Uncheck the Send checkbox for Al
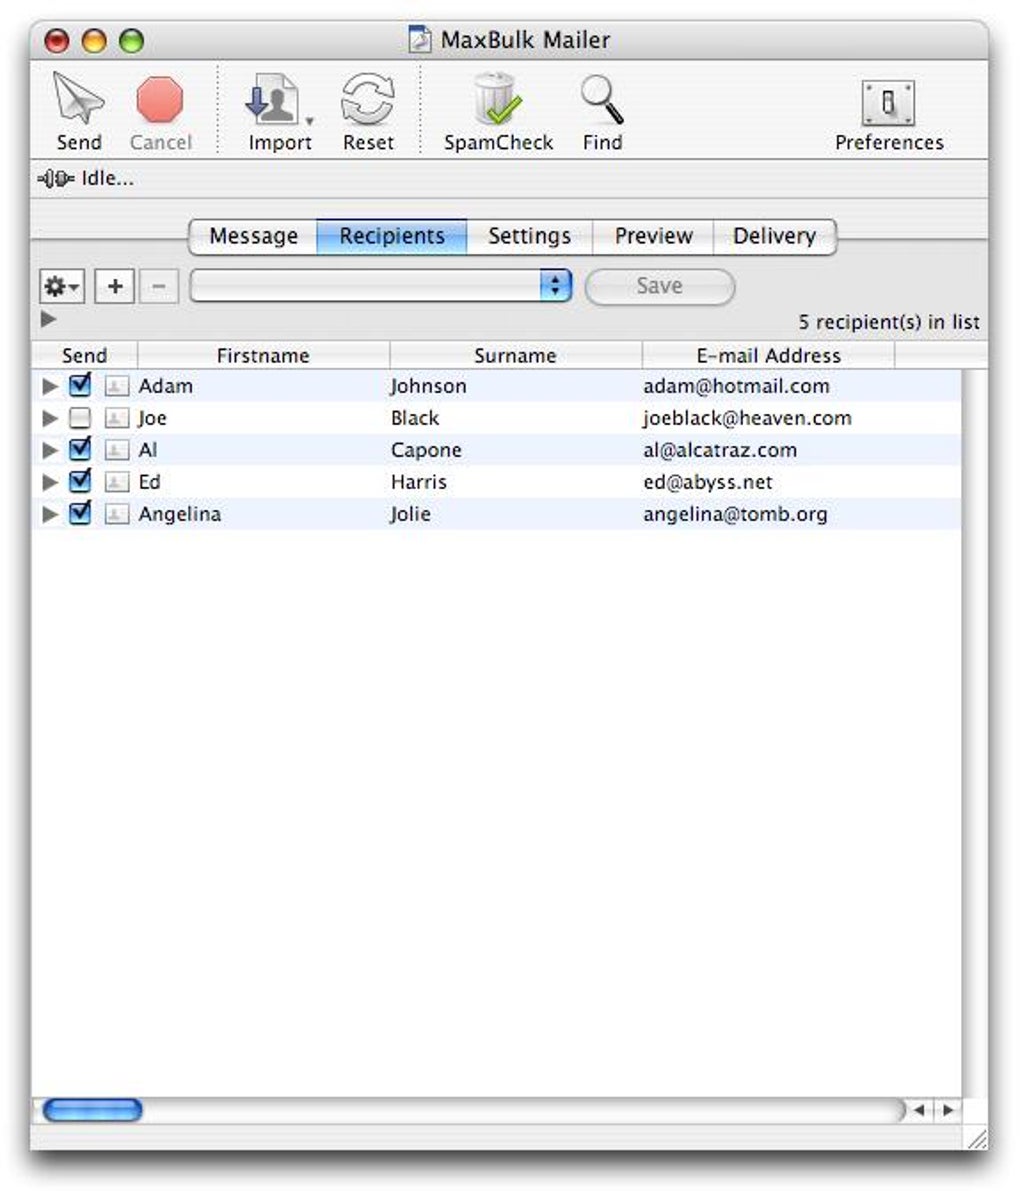 coord(80,449)
